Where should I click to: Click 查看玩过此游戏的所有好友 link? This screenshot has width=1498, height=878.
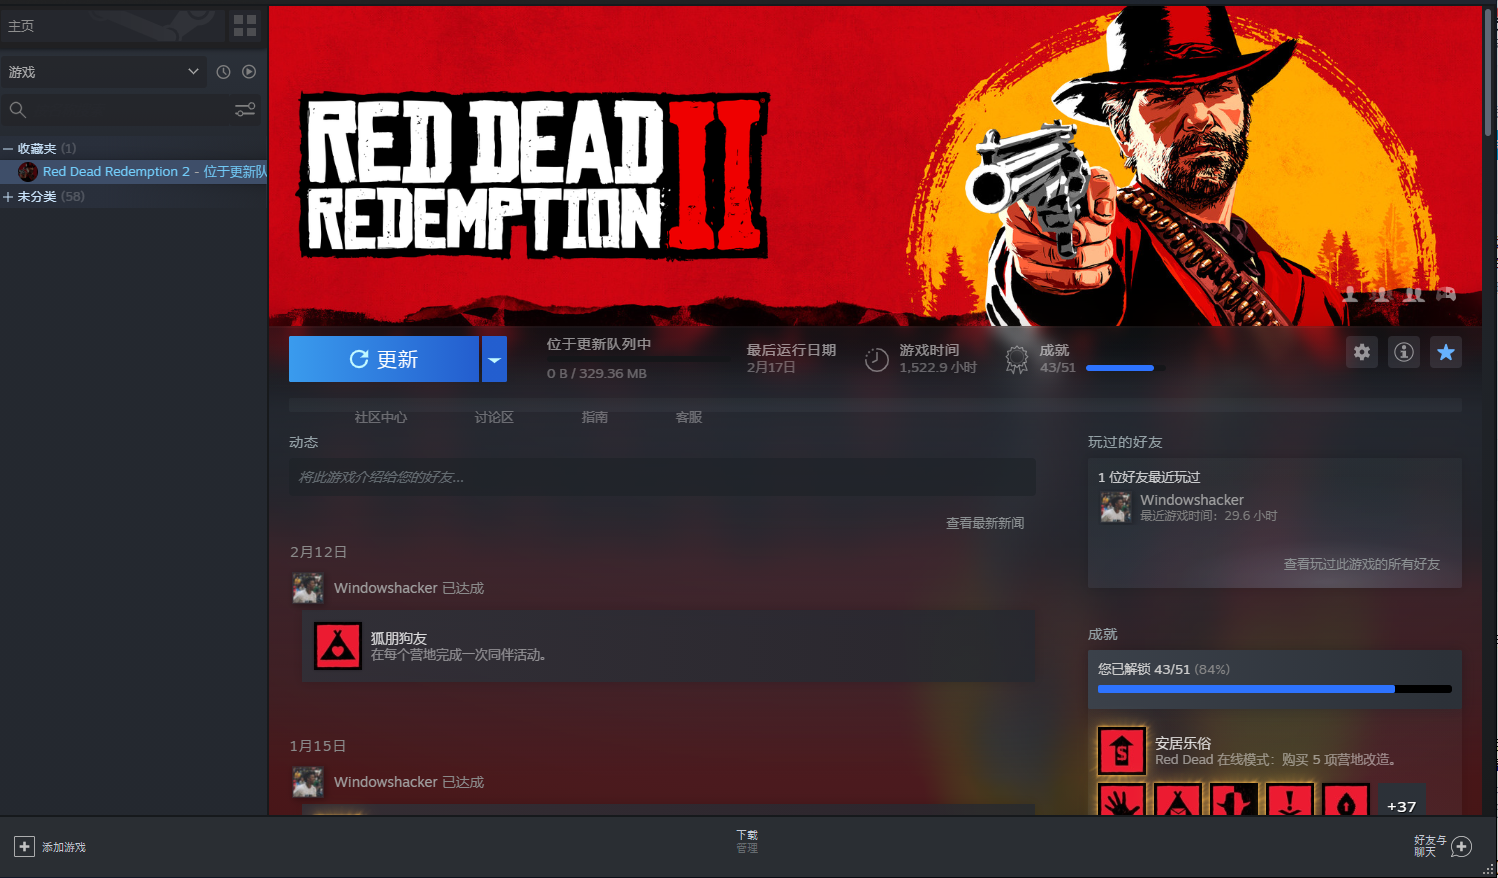(x=1362, y=564)
